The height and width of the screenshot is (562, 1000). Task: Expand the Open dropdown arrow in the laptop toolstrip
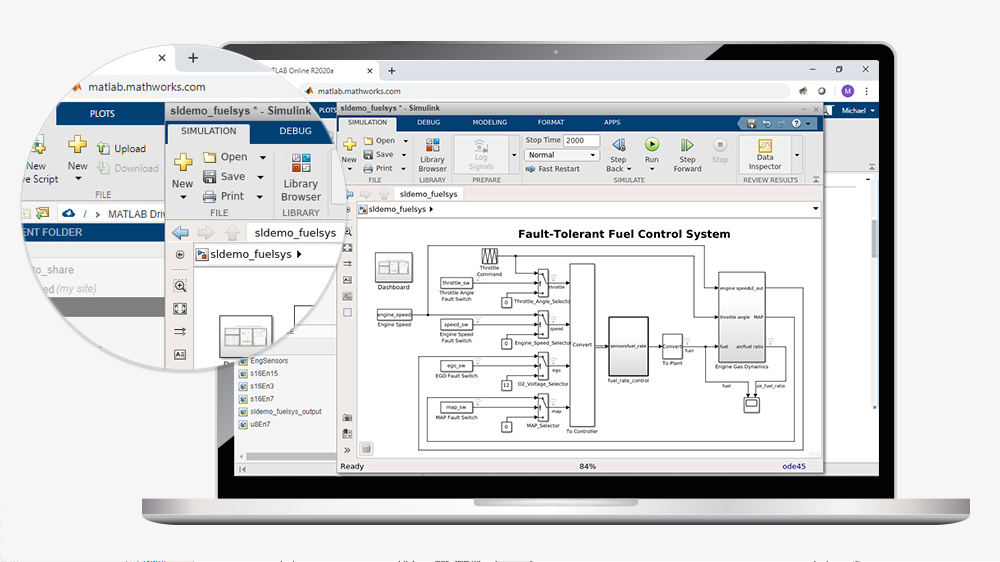(406, 141)
